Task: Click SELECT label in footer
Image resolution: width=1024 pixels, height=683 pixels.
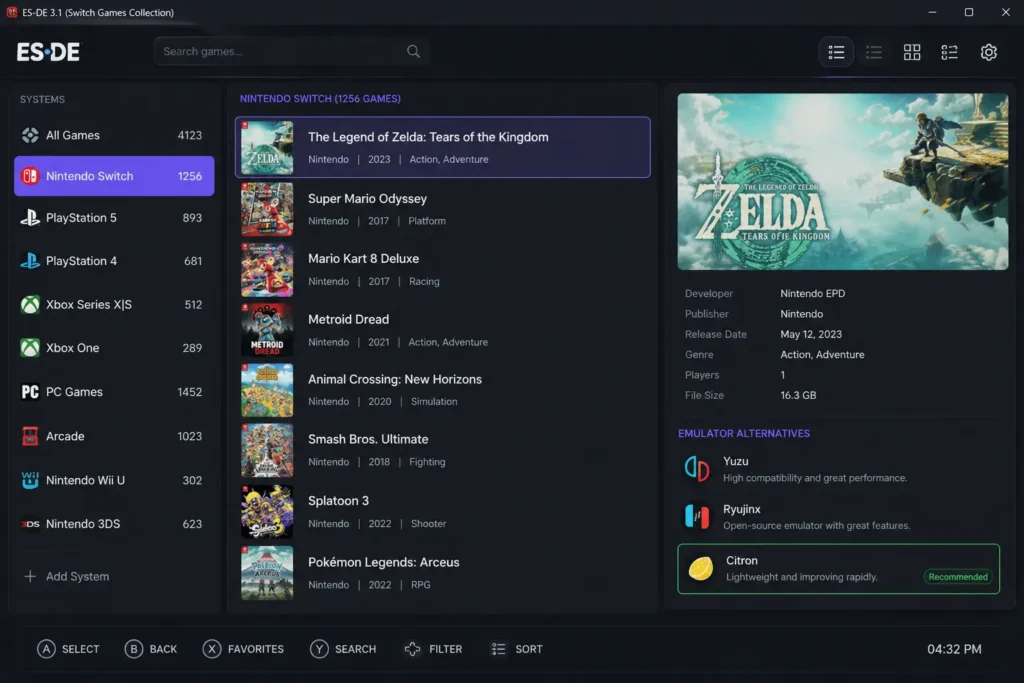Action: point(80,649)
